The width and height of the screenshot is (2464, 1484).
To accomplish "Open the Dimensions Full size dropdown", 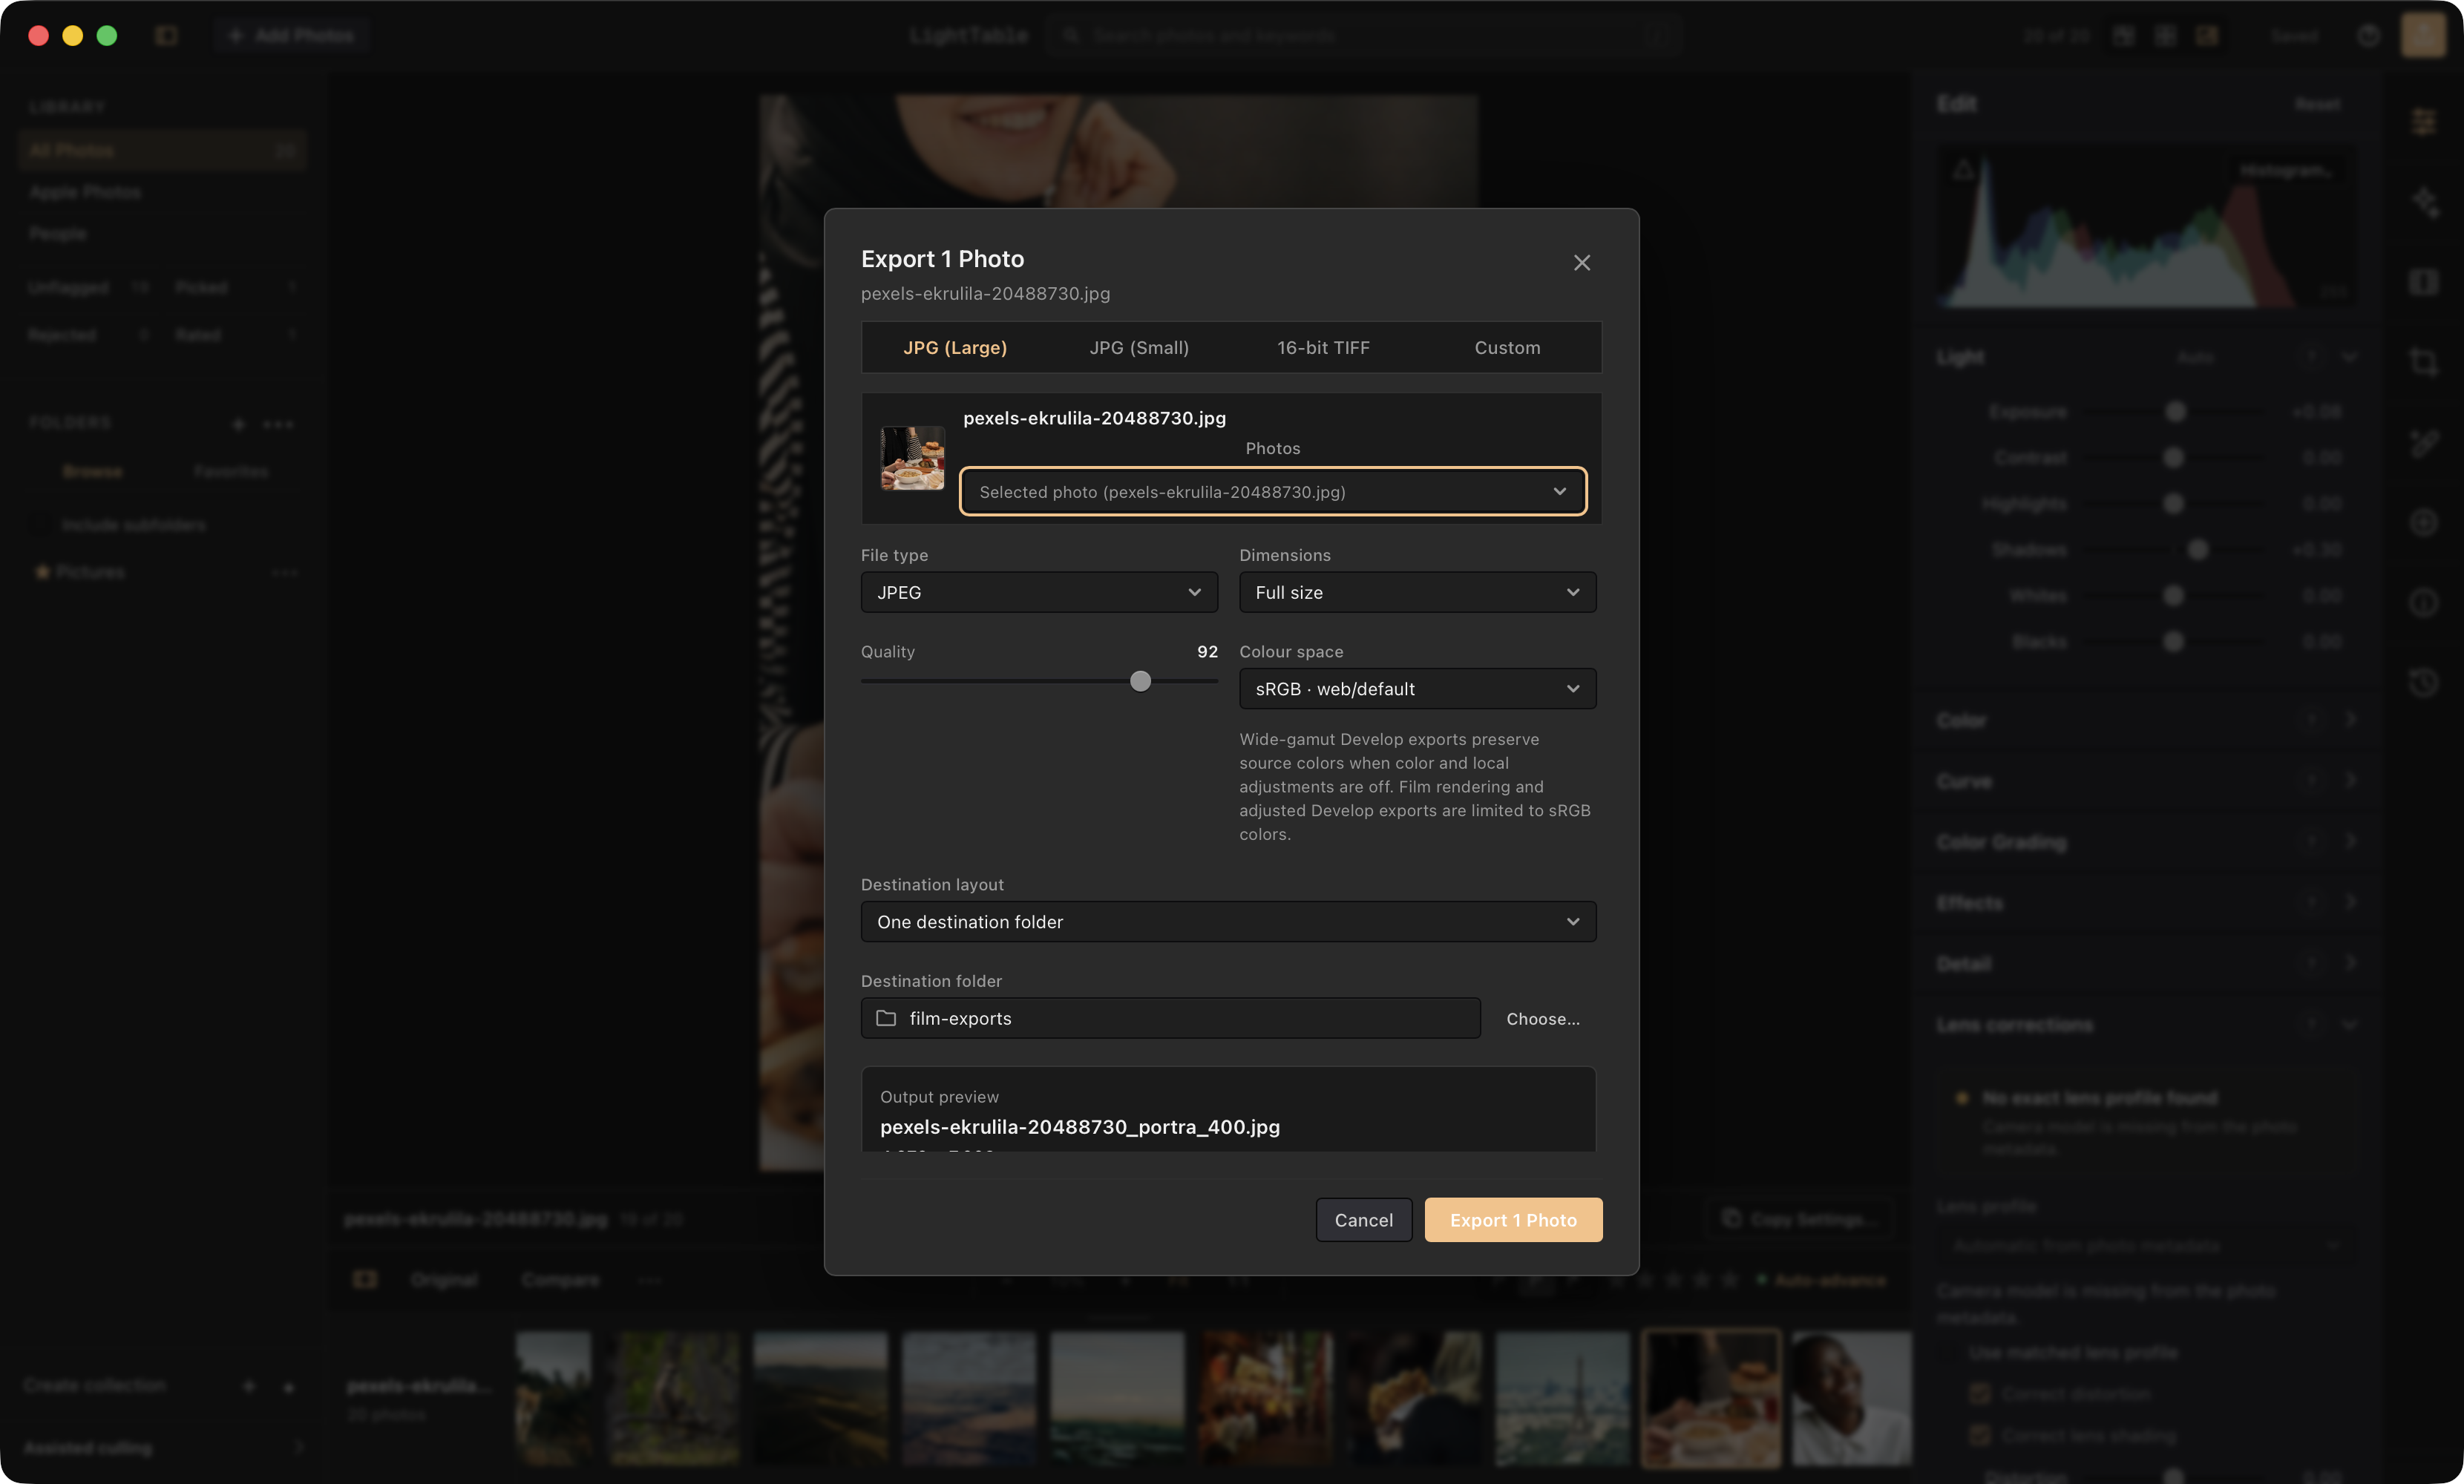I will click(1417, 592).
